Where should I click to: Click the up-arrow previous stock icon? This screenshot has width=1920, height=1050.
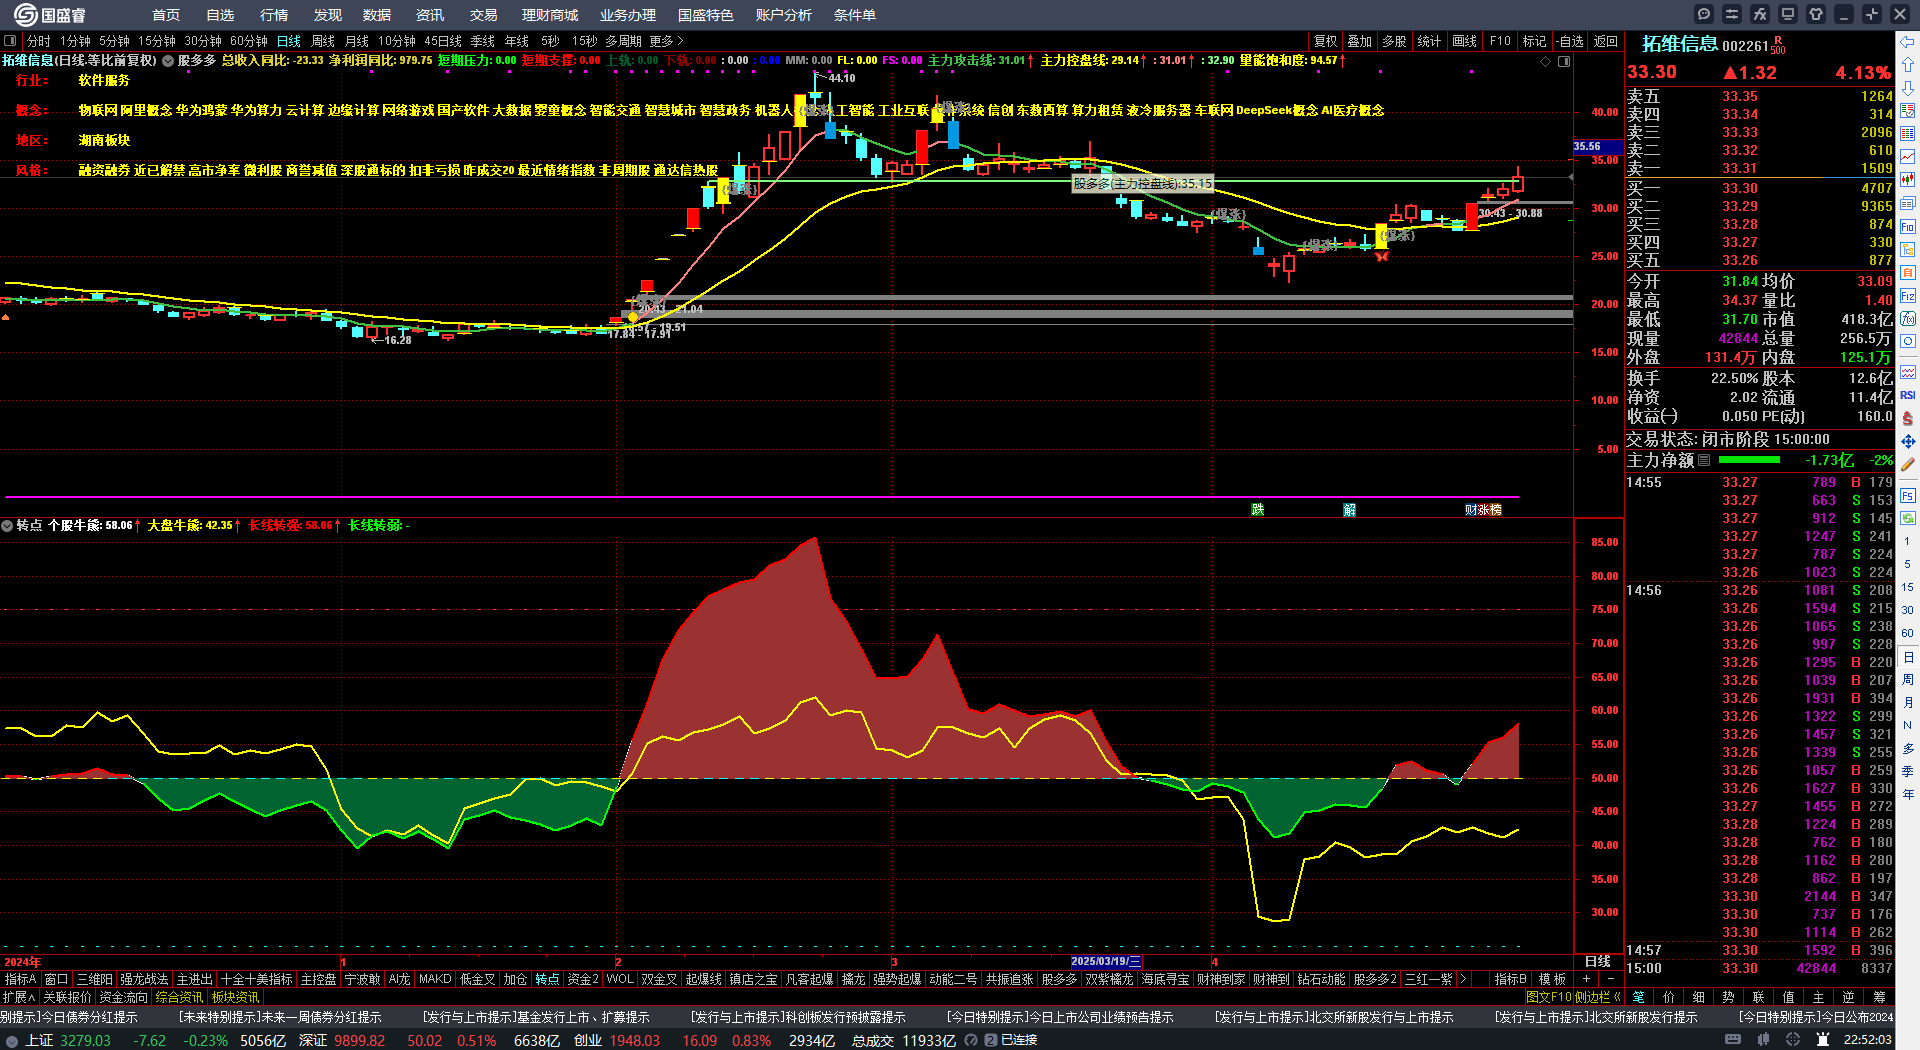click(x=1908, y=65)
